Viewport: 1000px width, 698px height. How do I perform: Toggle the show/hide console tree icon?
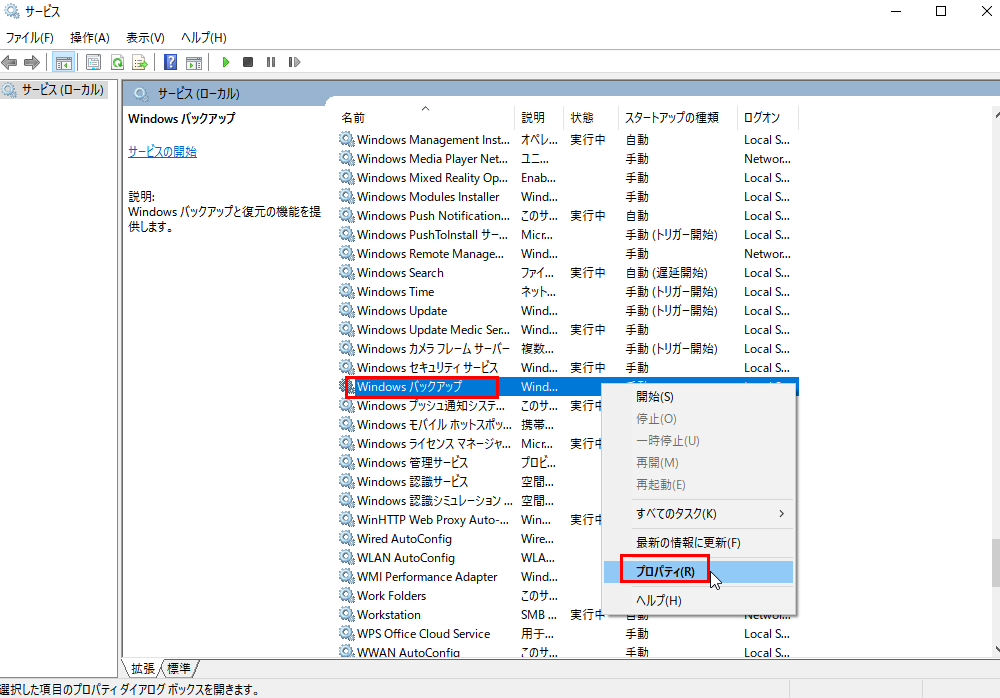[63, 62]
